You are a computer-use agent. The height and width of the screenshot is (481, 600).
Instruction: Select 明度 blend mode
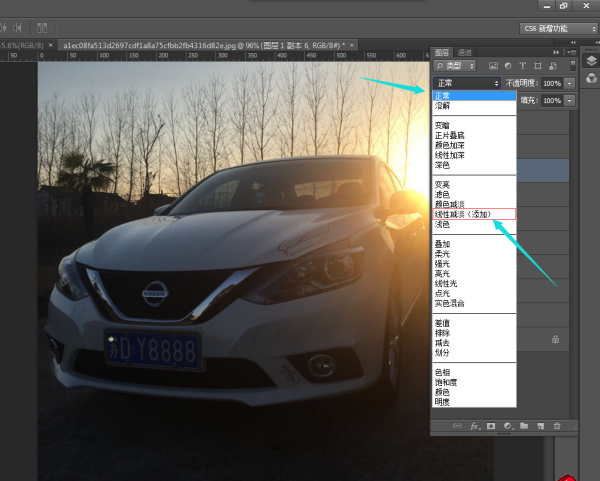pyautogui.click(x=474, y=402)
